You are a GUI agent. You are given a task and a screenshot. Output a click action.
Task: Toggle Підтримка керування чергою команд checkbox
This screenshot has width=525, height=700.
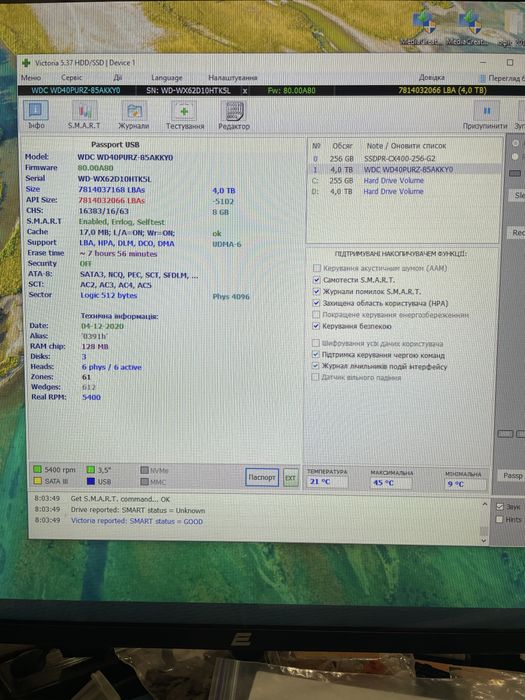(316, 354)
